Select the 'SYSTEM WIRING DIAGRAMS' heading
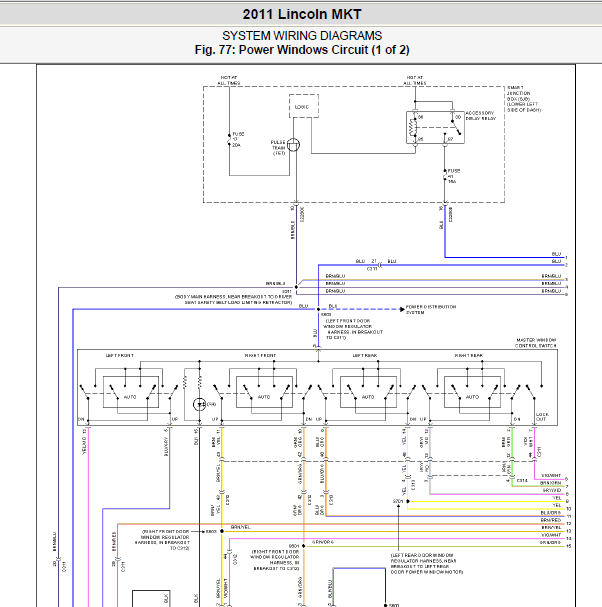 click(302, 36)
